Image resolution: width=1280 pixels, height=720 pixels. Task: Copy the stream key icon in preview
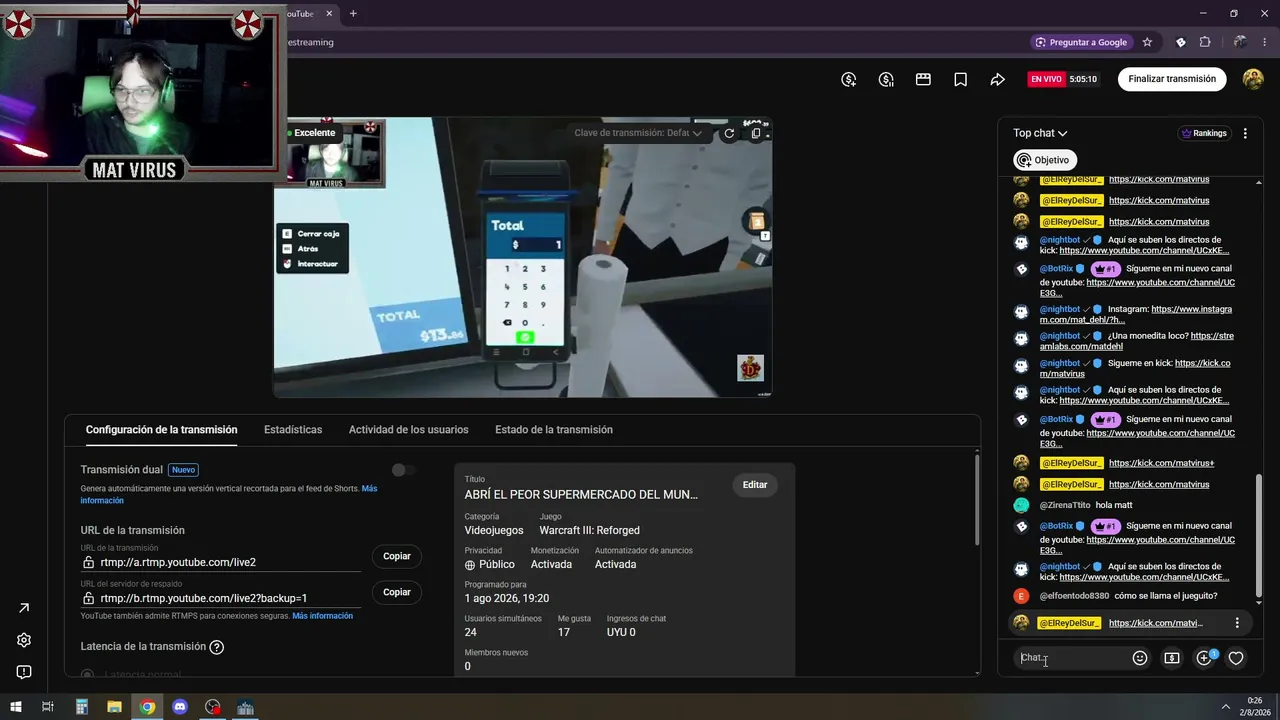click(x=756, y=133)
